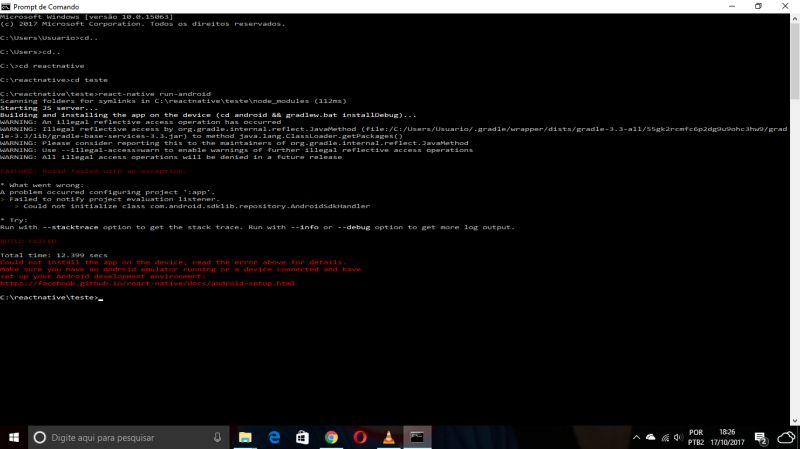Click the '* Try:' line
The height and width of the screenshot is (449, 800).
pyautogui.click(x=14, y=220)
